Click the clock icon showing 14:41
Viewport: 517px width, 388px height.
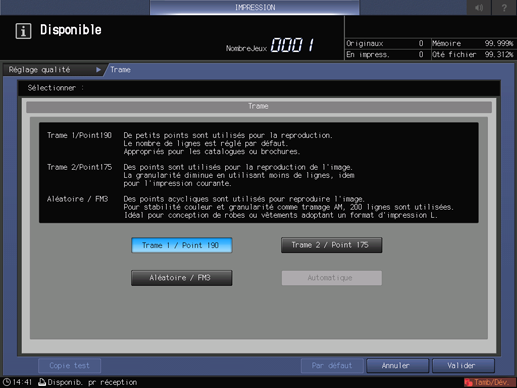(7, 382)
